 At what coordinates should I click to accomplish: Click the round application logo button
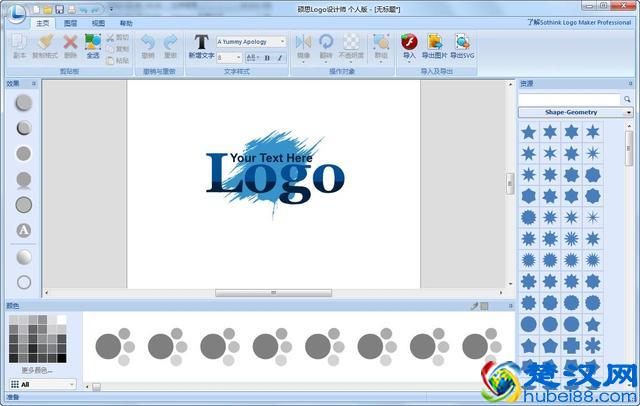pos(16,13)
